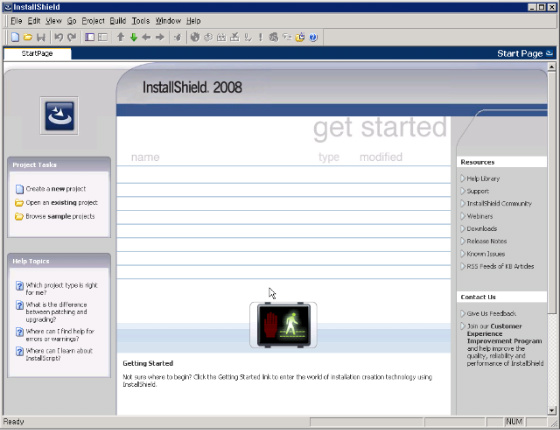Click the InstallShield logo on Start Page

point(59,116)
